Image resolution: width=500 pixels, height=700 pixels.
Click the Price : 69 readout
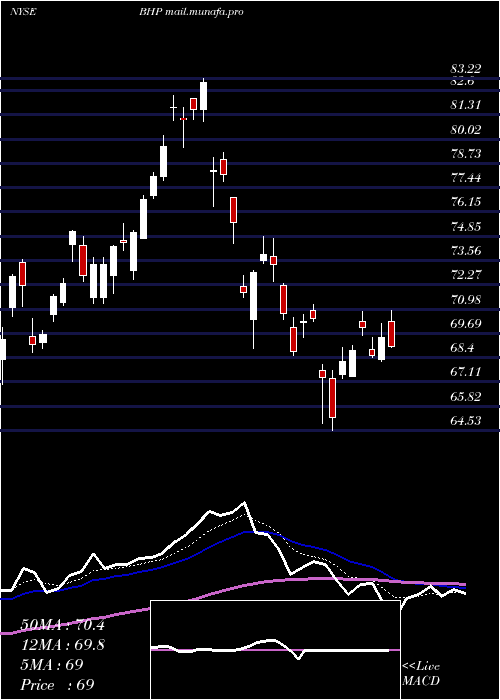coord(58,685)
